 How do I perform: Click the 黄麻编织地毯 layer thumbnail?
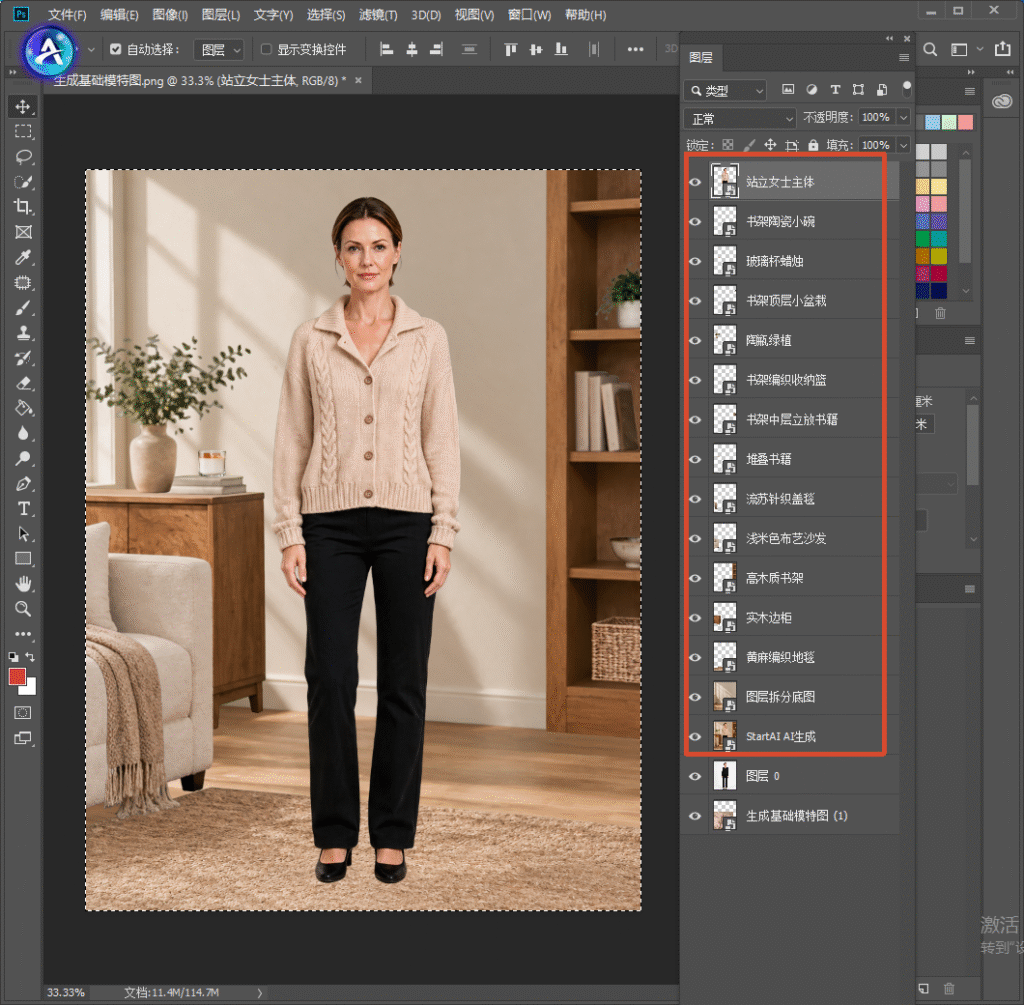[724, 657]
